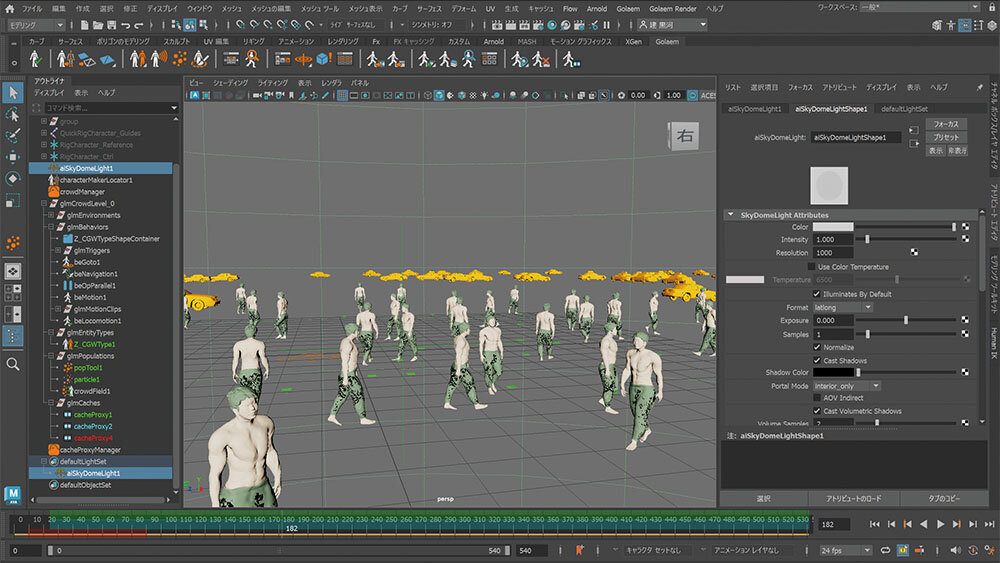Toggle the Cast Shadows checkbox
This screenshot has width=1000, height=563.
817,360
